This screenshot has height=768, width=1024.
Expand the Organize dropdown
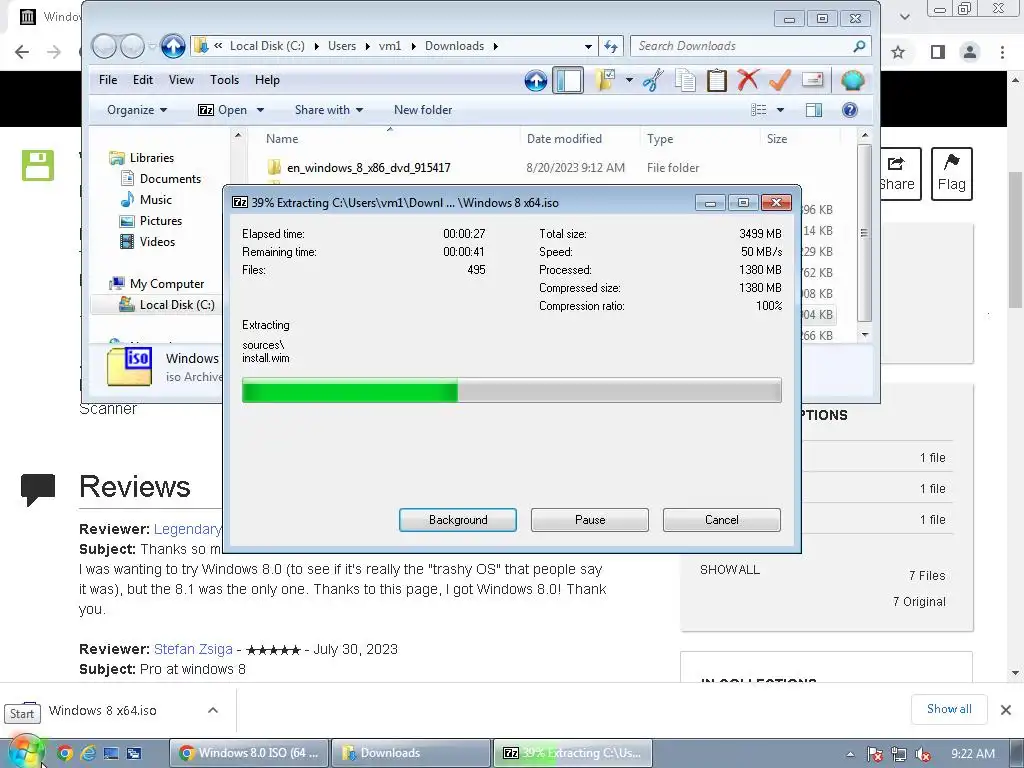(137, 110)
